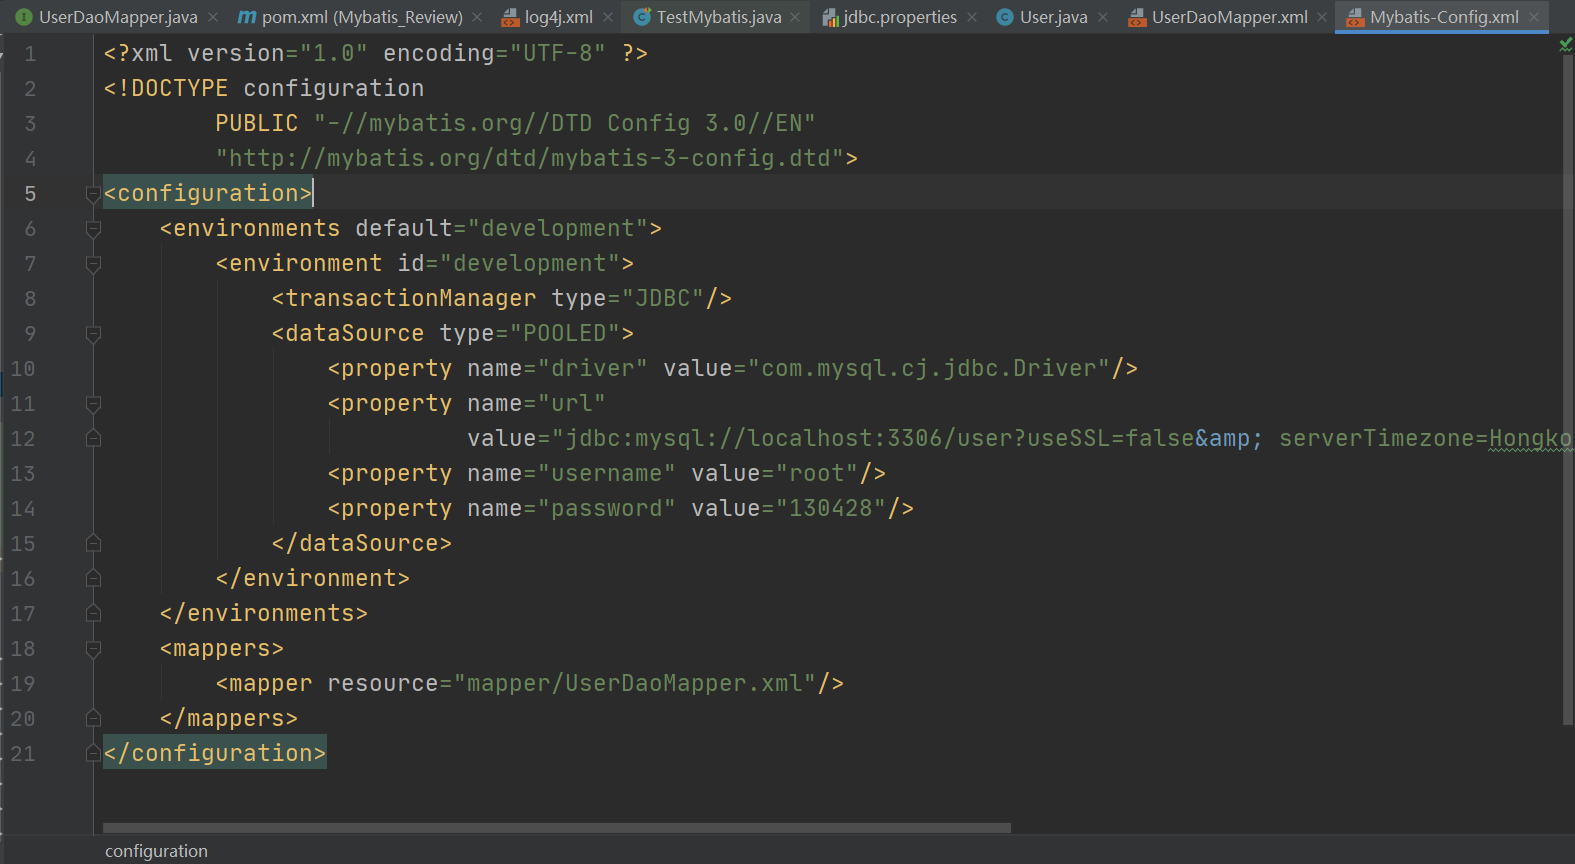Screen dimensions: 1575x864
Task: Collapse the configuration tag fold at line 5
Action: coord(93,194)
